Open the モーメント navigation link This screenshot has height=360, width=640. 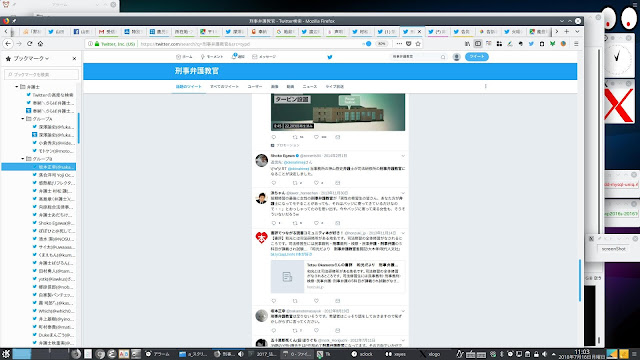click(211, 57)
